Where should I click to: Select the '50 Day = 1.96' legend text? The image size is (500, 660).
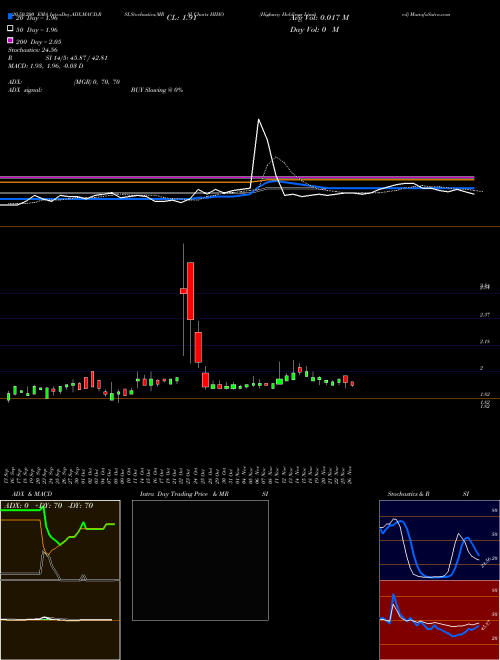(x=37, y=30)
